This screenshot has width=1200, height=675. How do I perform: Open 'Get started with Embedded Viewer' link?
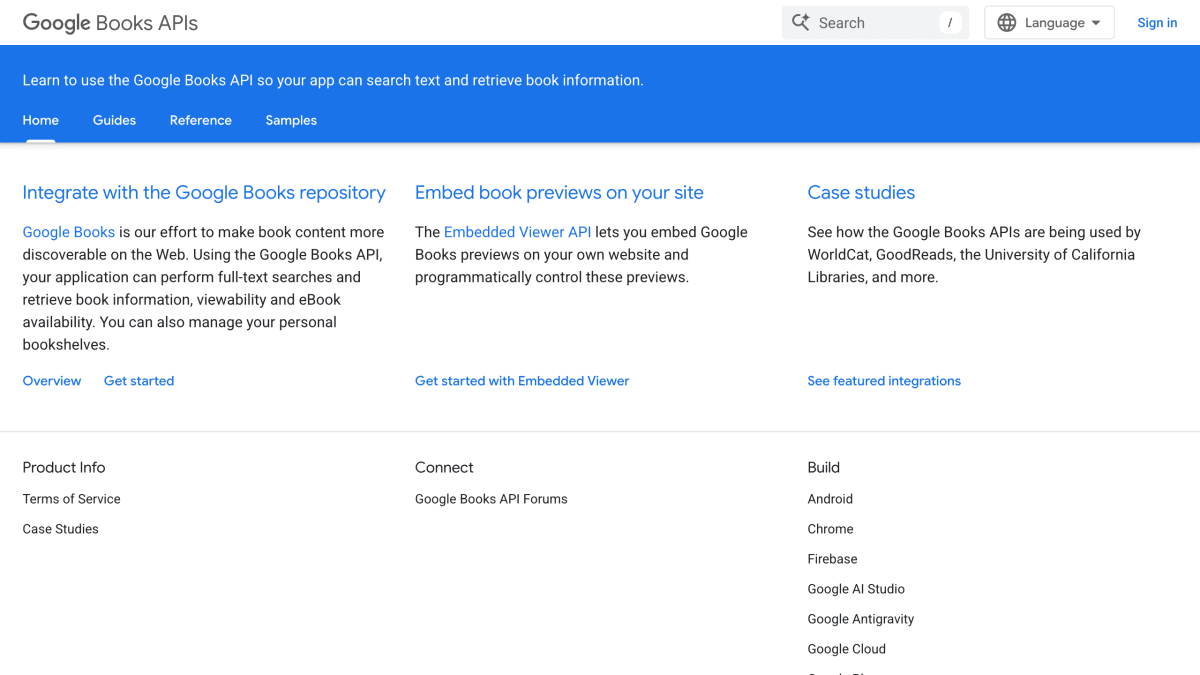pos(522,381)
